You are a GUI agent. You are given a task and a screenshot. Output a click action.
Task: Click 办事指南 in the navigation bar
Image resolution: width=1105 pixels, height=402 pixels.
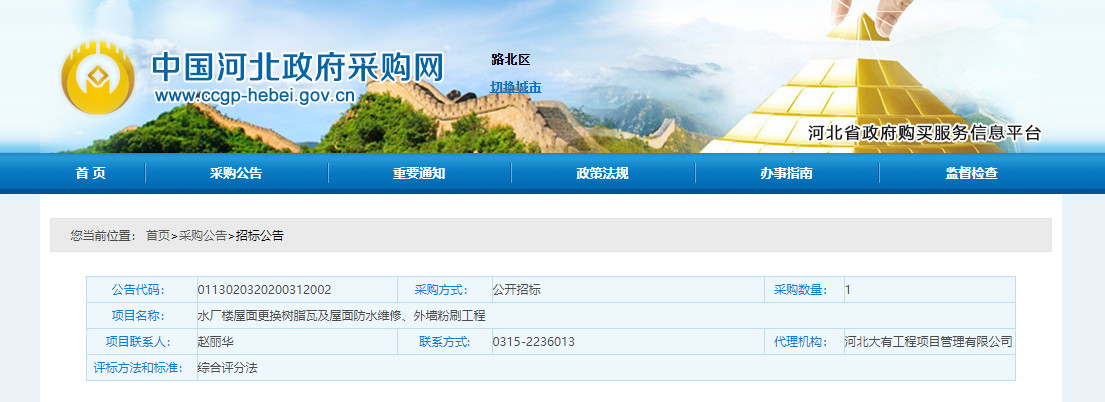pyautogui.click(x=786, y=173)
